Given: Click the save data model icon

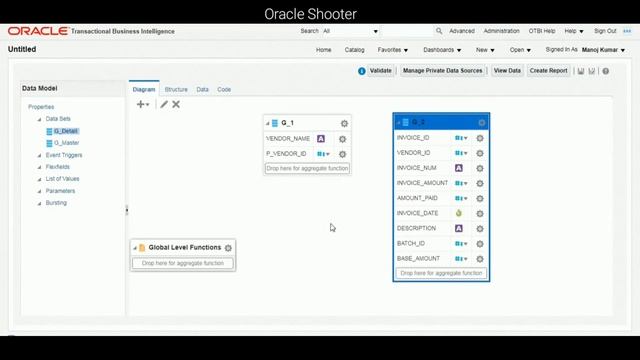Looking at the screenshot, I should click(581, 71).
